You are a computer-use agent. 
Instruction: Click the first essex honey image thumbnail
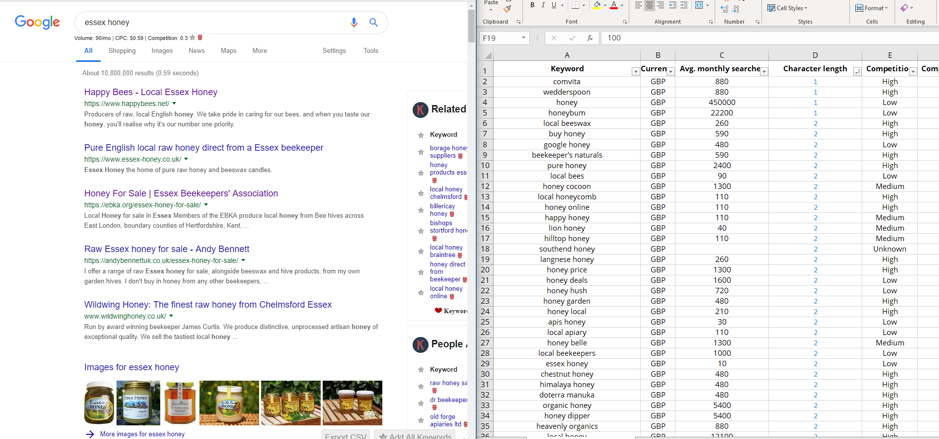tap(99, 402)
